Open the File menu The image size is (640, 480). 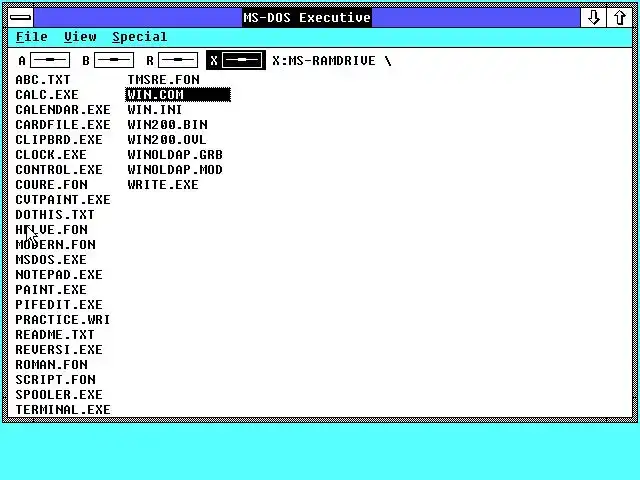pyautogui.click(x=31, y=37)
